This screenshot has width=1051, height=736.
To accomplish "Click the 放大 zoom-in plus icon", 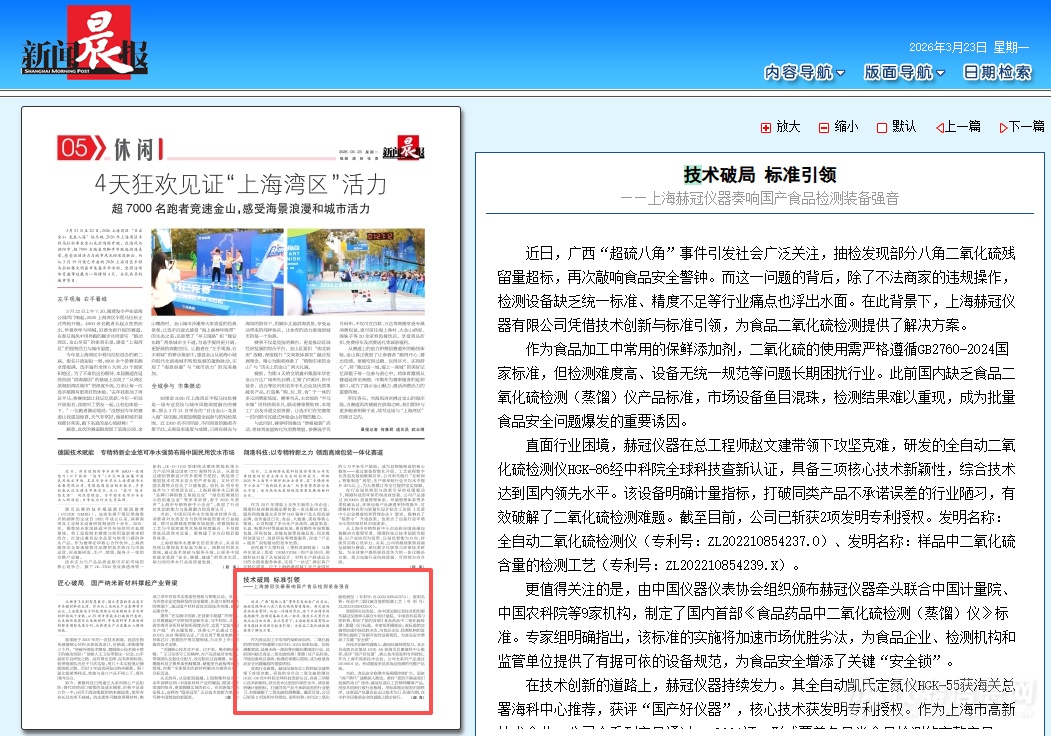I will coord(767,128).
